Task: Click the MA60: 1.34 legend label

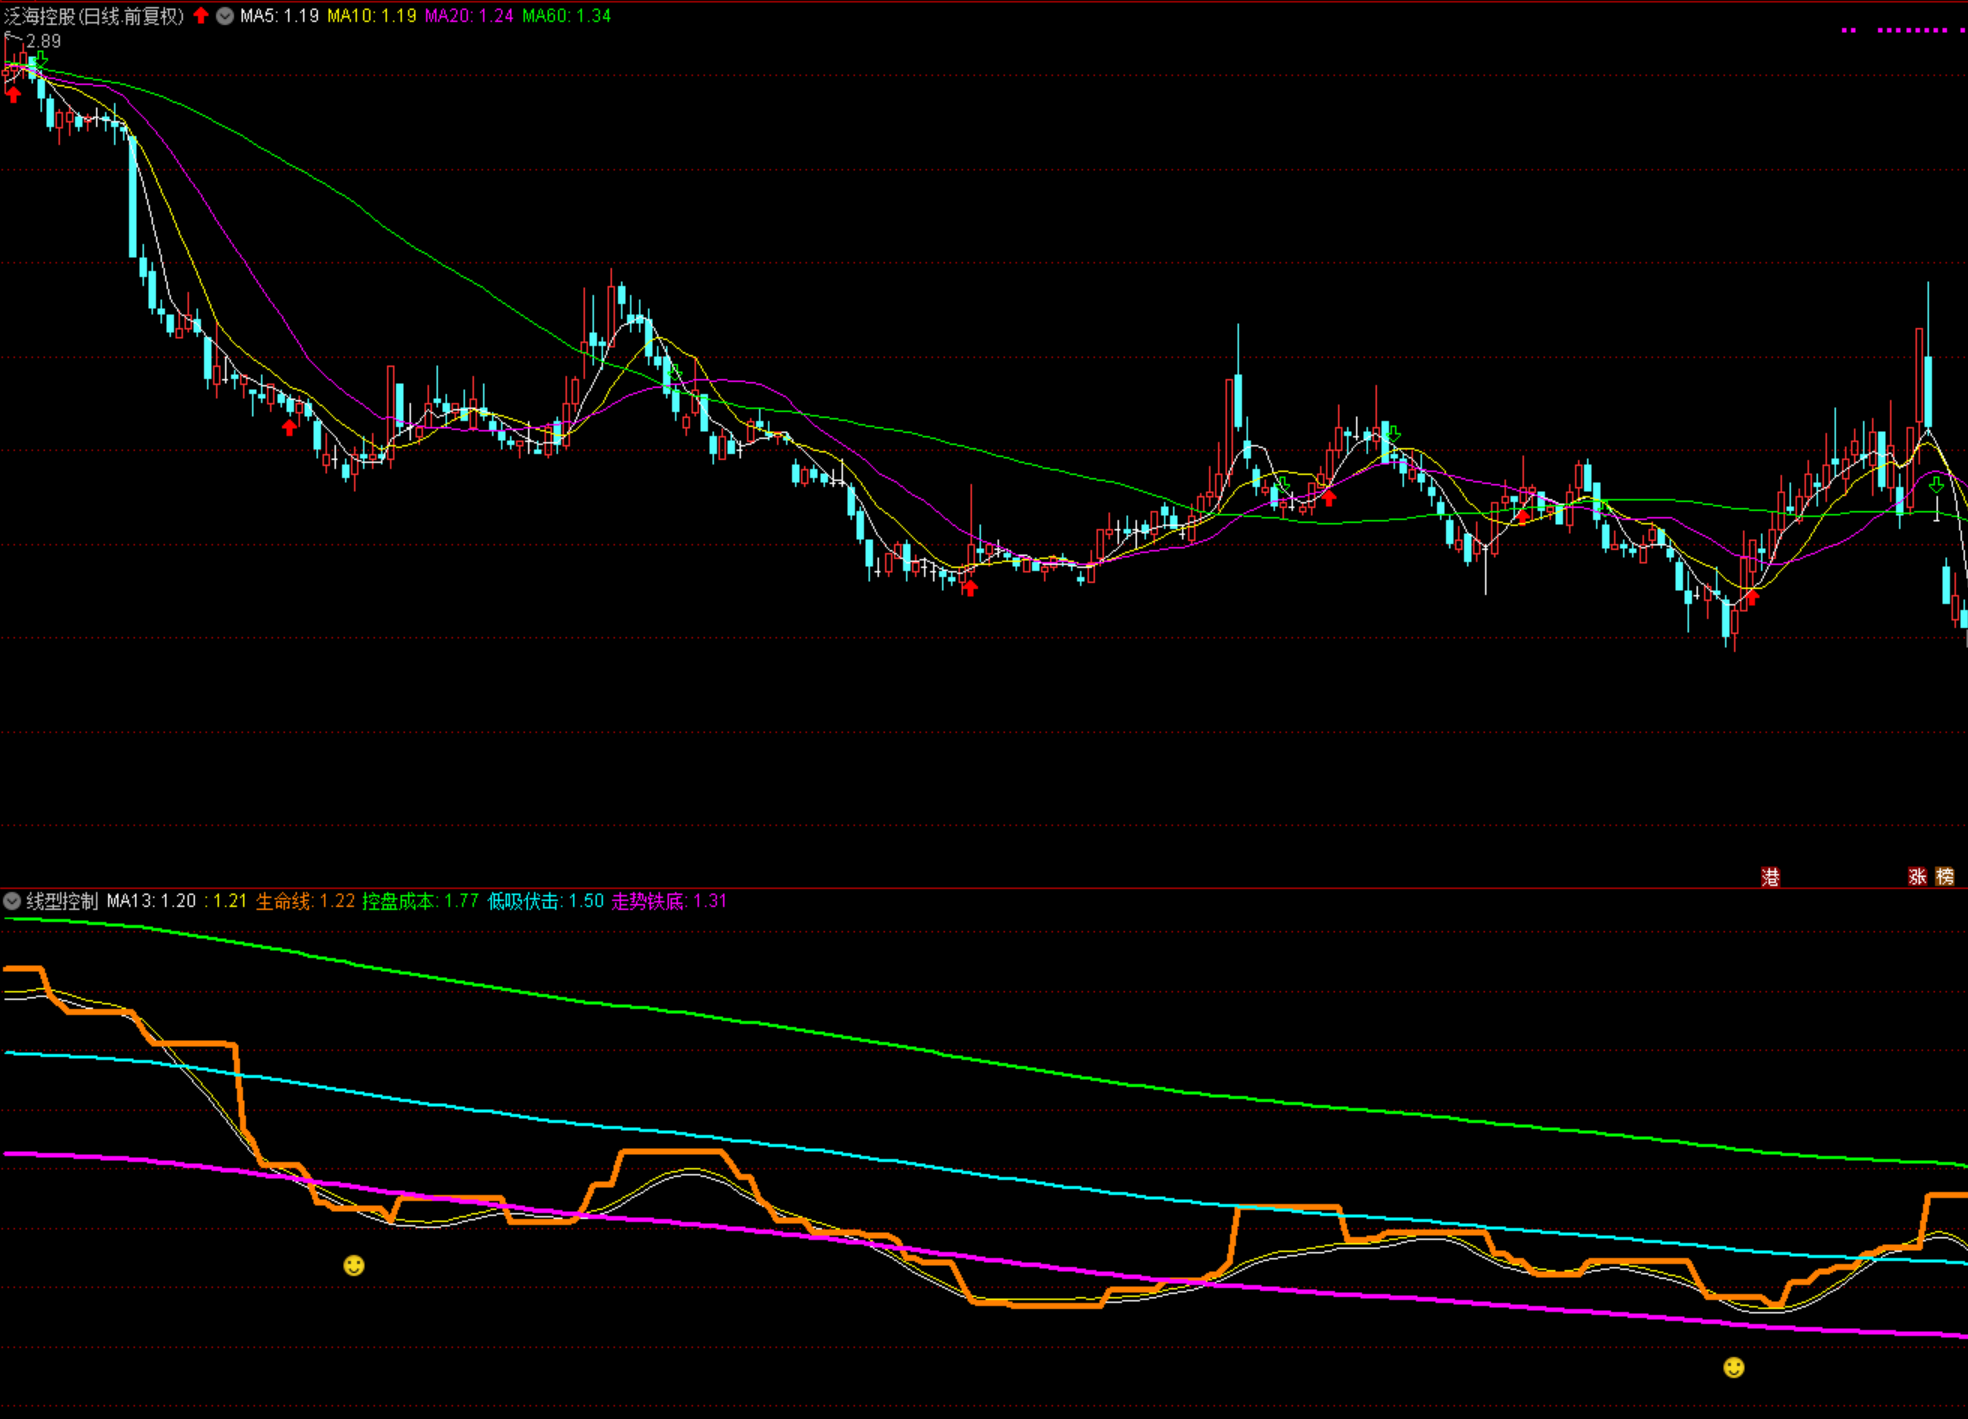Action: [x=566, y=16]
